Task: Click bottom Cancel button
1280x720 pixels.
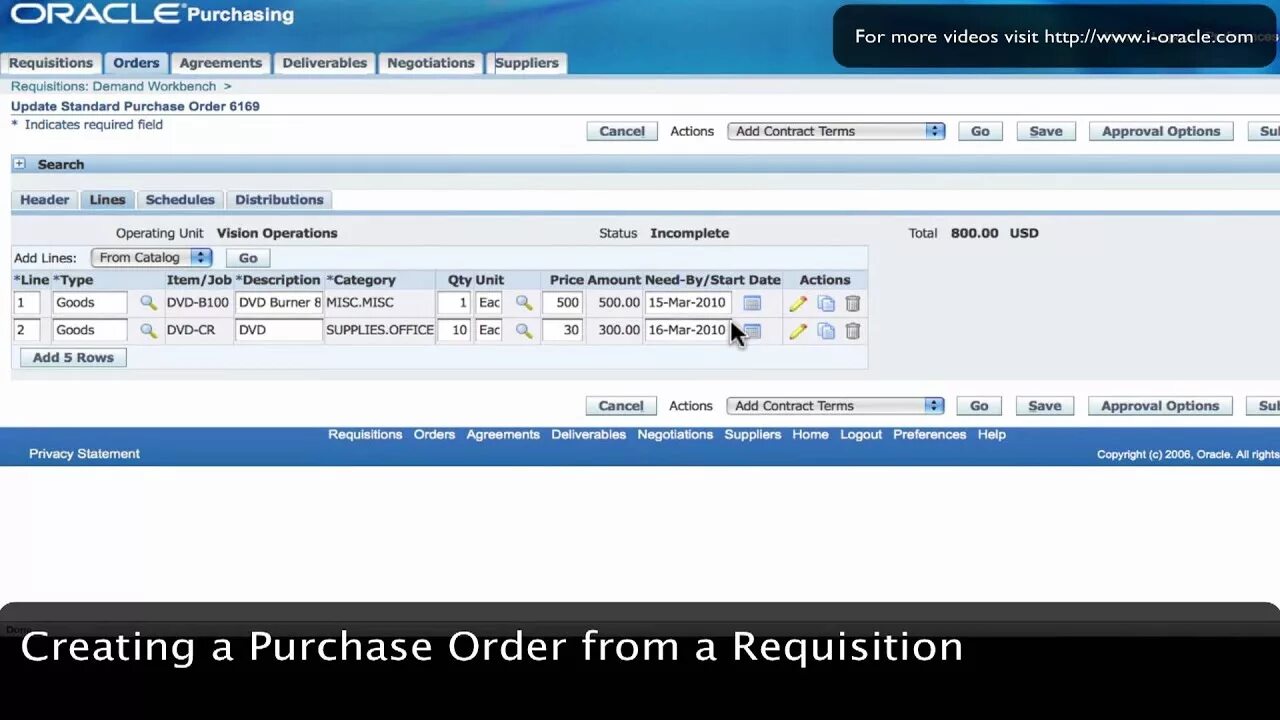Action: coord(621,406)
